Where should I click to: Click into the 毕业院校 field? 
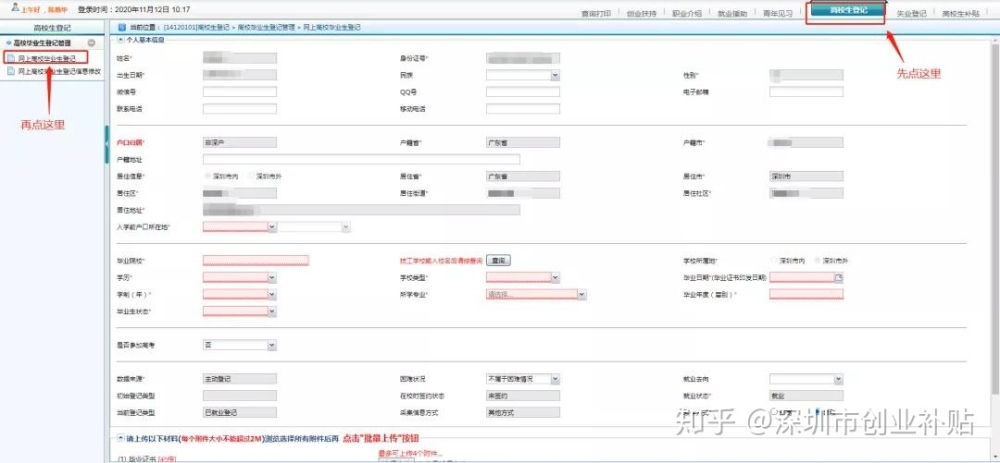pos(256,260)
